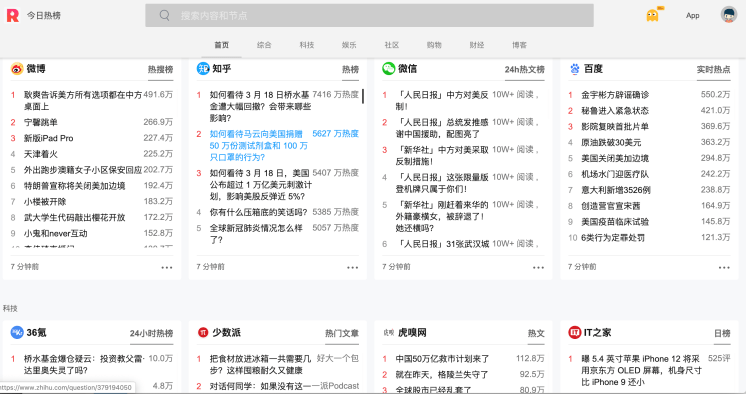Select the 少数派 热门文章 tab

pos(342,333)
